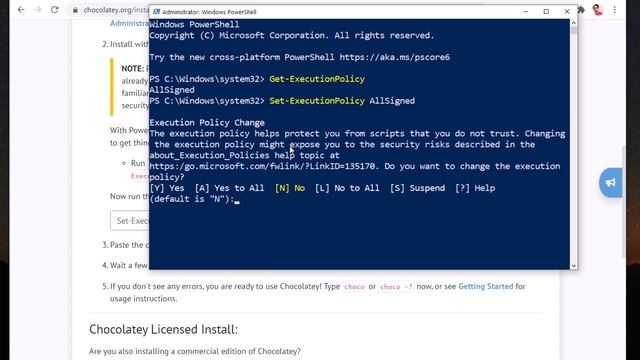Image resolution: width=640 pixels, height=360 pixels.
Task: Maximize the PowerShell window
Action: [x=546, y=11]
